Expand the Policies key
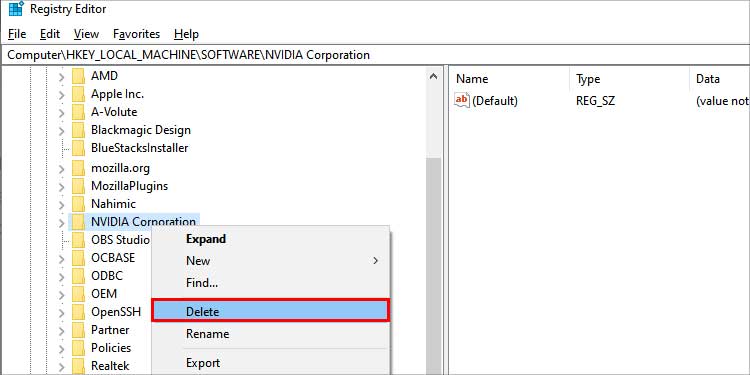The width and height of the screenshot is (750, 375). pyautogui.click(x=61, y=349)
